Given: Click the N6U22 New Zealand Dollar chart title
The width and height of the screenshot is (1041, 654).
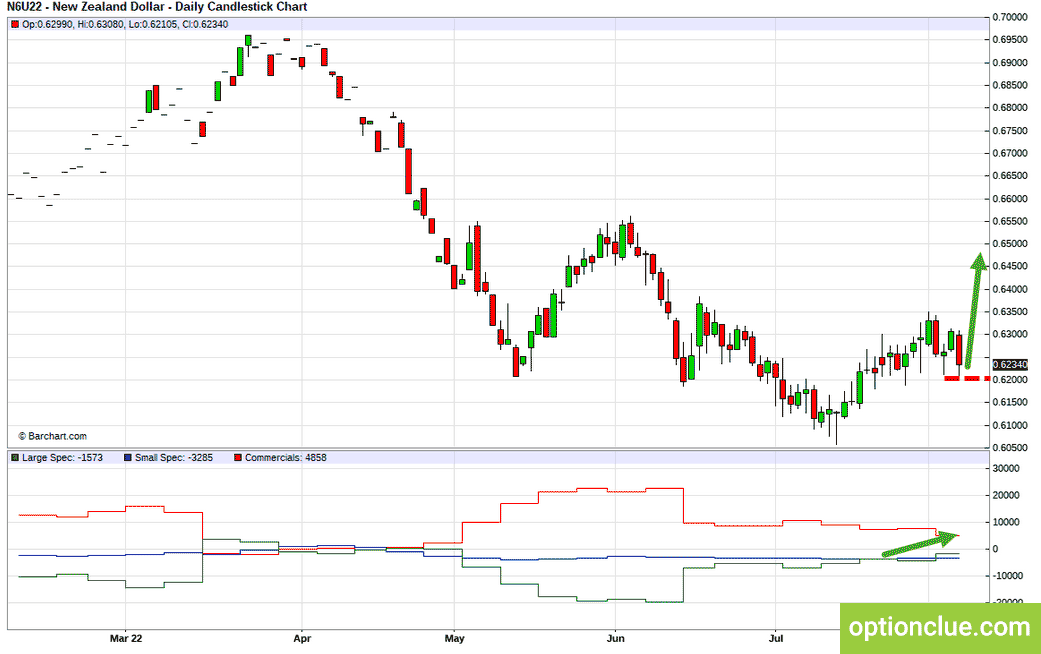Looking at the screenshot, I should coord(157,7).
